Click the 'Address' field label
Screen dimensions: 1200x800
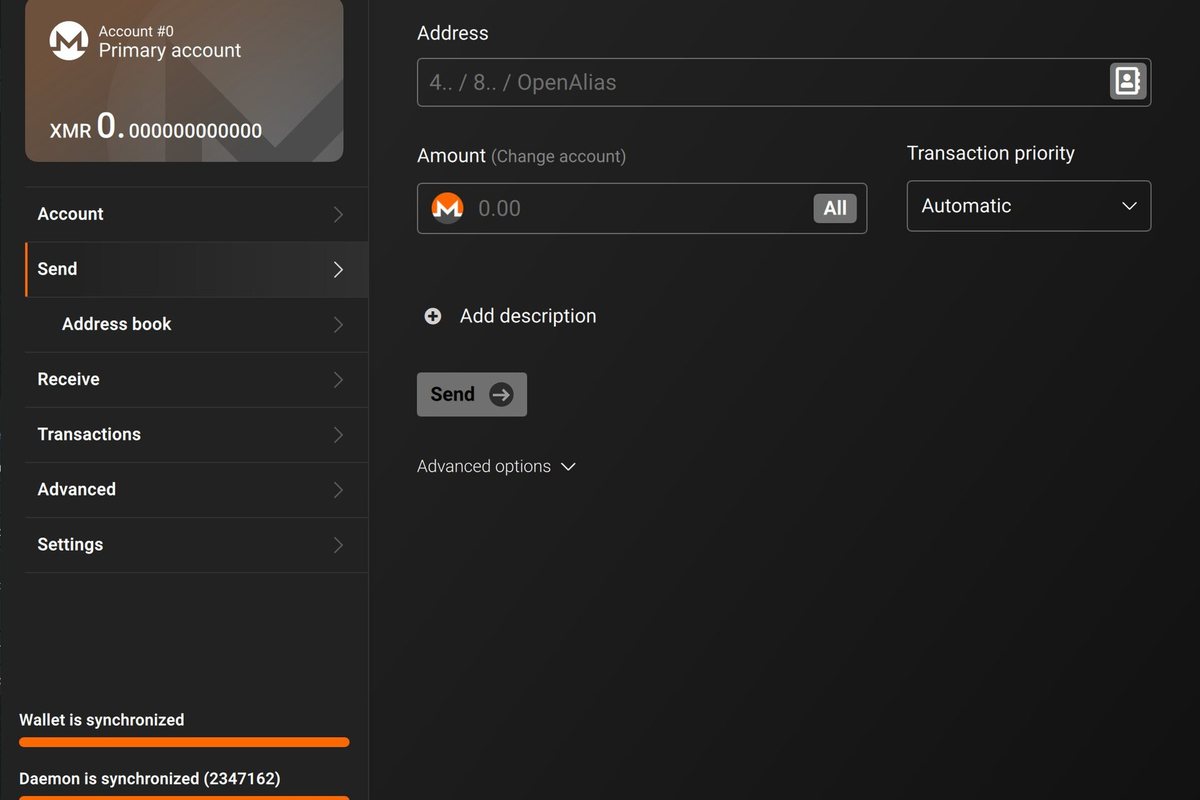(453, 33)
